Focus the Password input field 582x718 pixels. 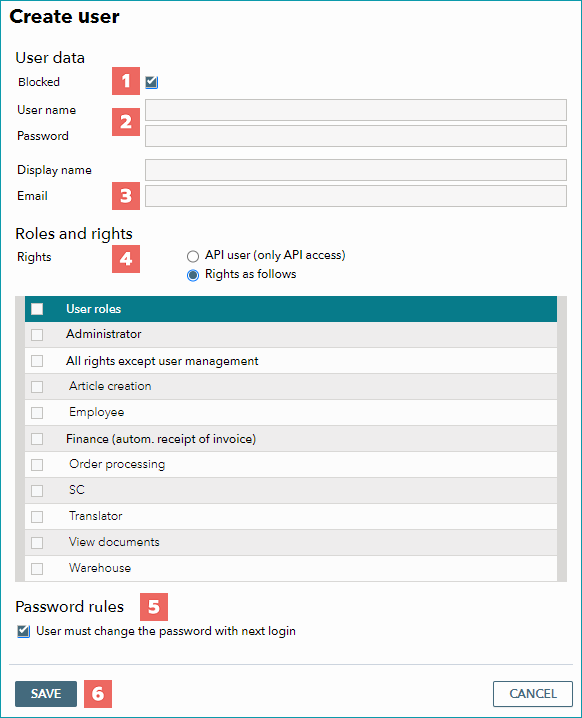click(356, 136)
